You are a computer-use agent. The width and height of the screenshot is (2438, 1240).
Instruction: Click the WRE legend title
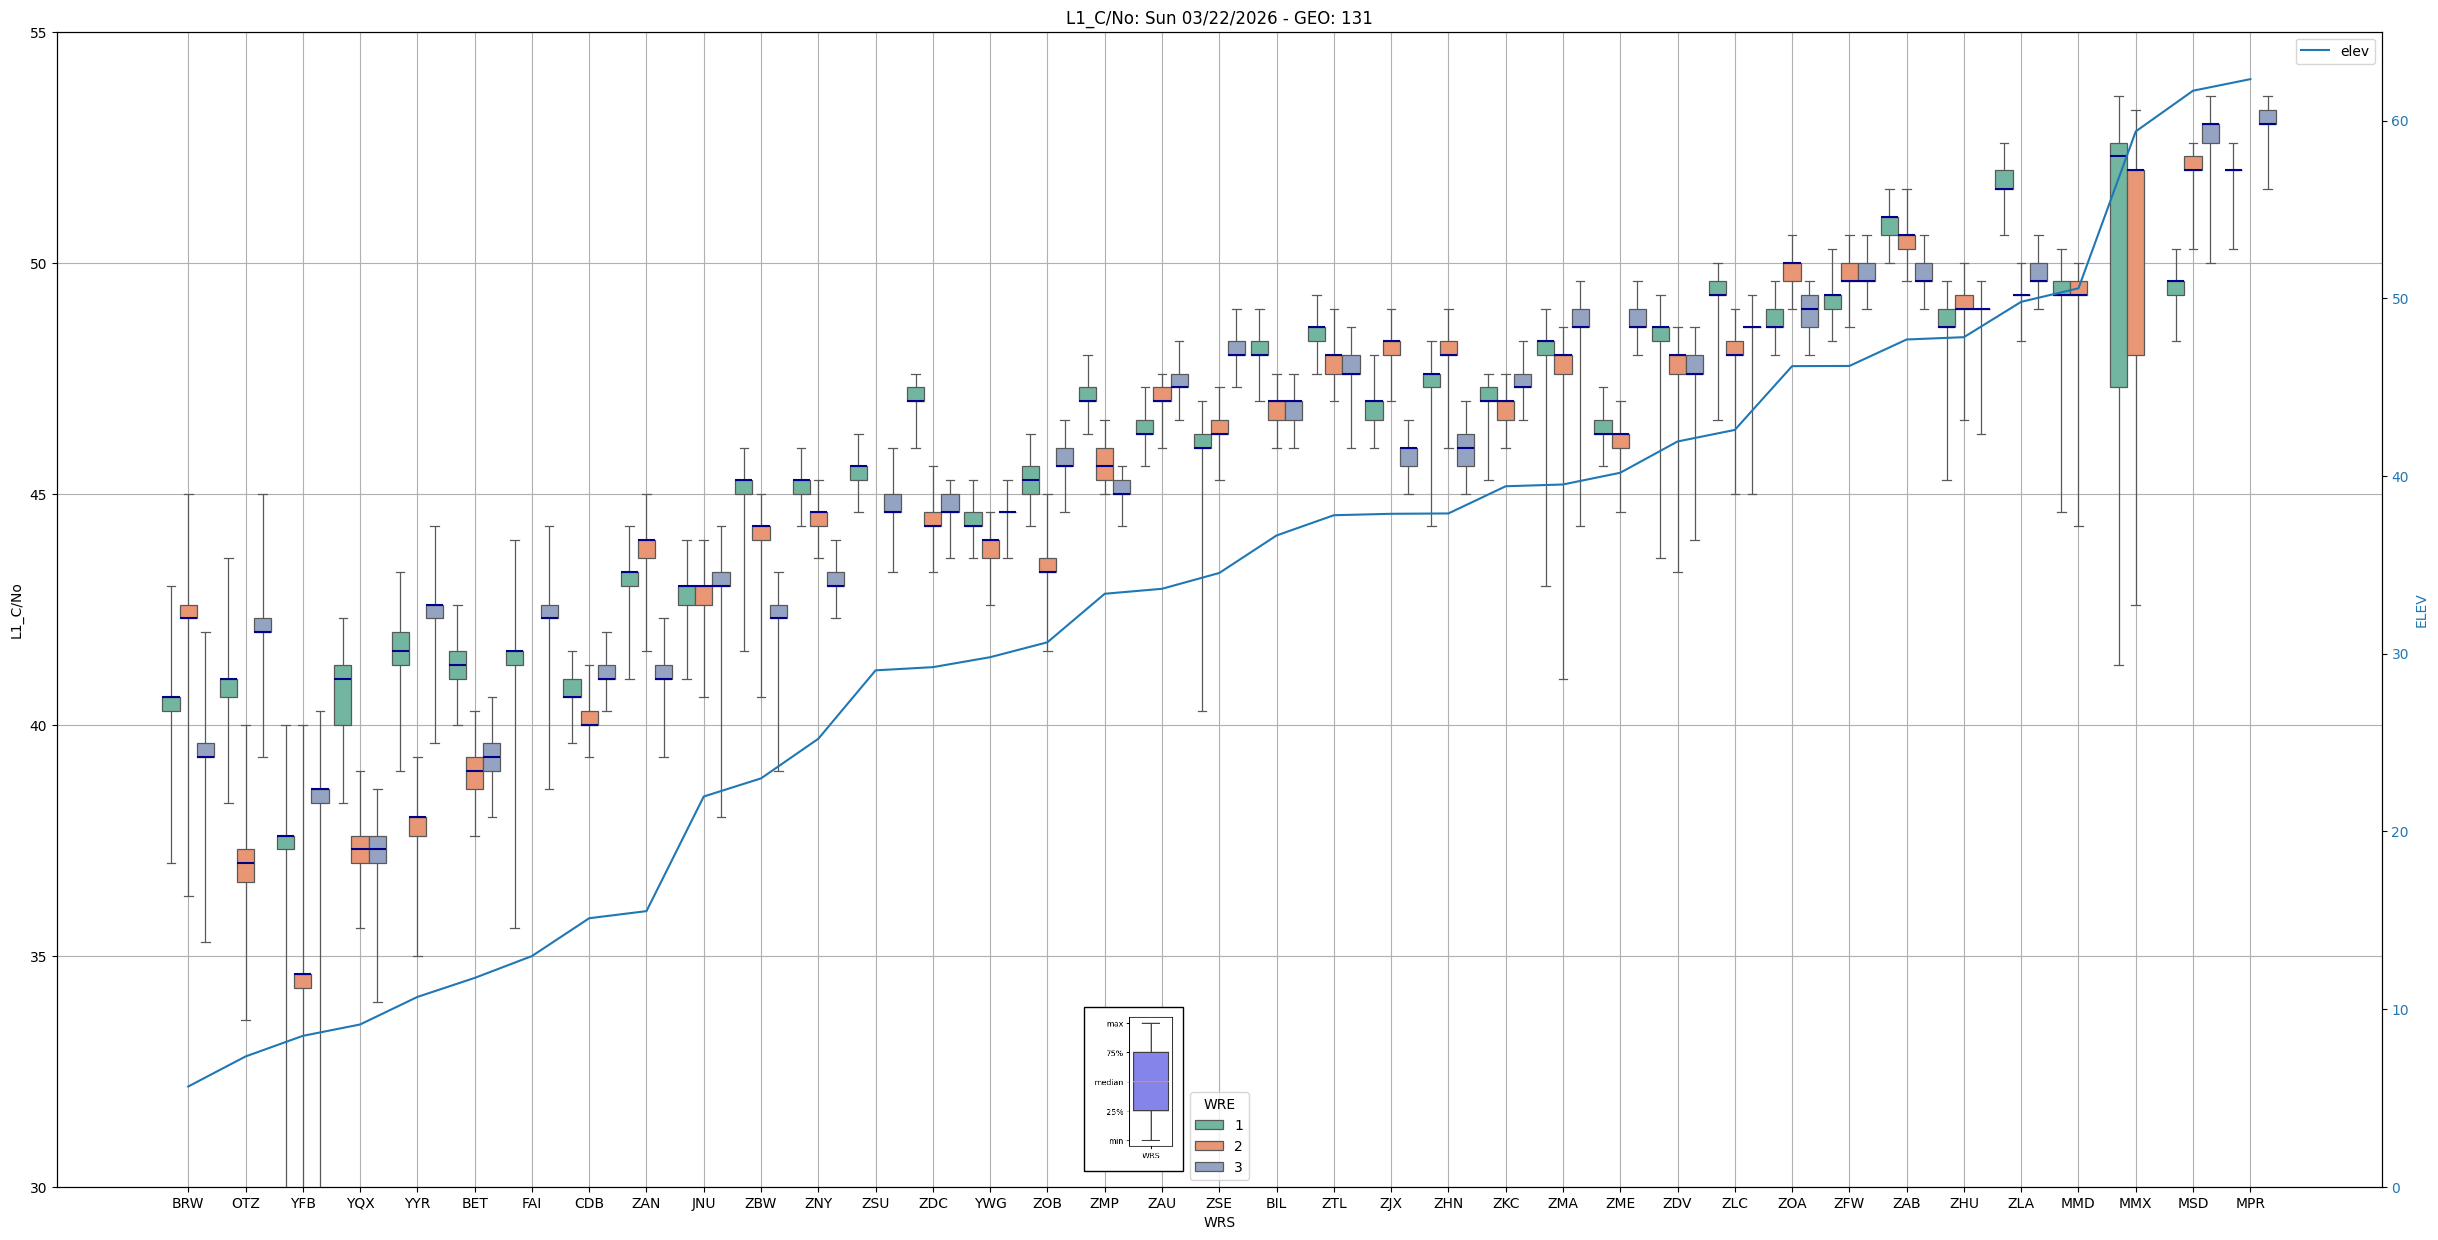[x=1218, y=1104]
